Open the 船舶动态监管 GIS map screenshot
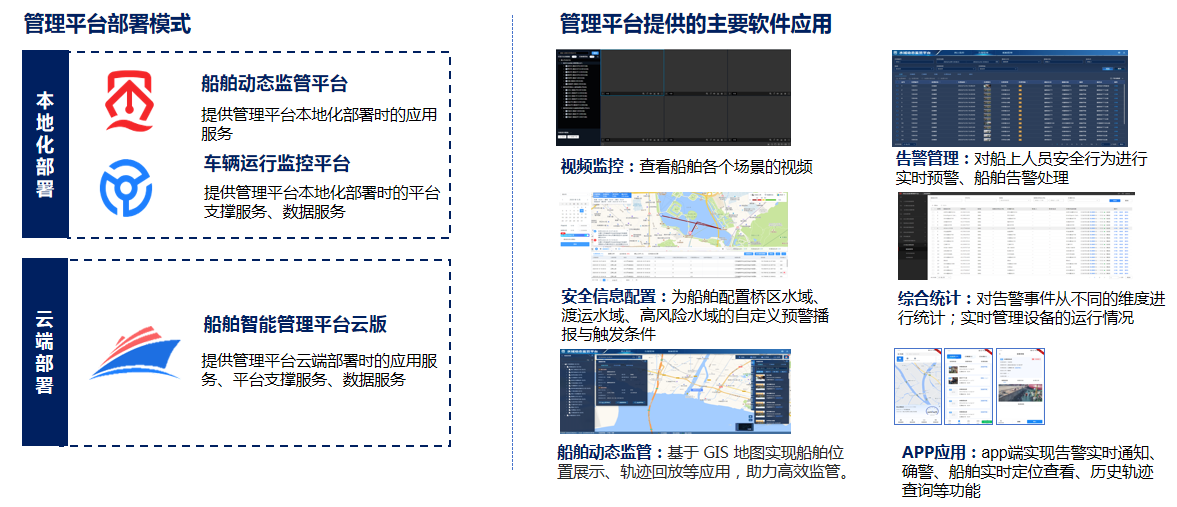The image size is (1177, 507). click(675, 391)
